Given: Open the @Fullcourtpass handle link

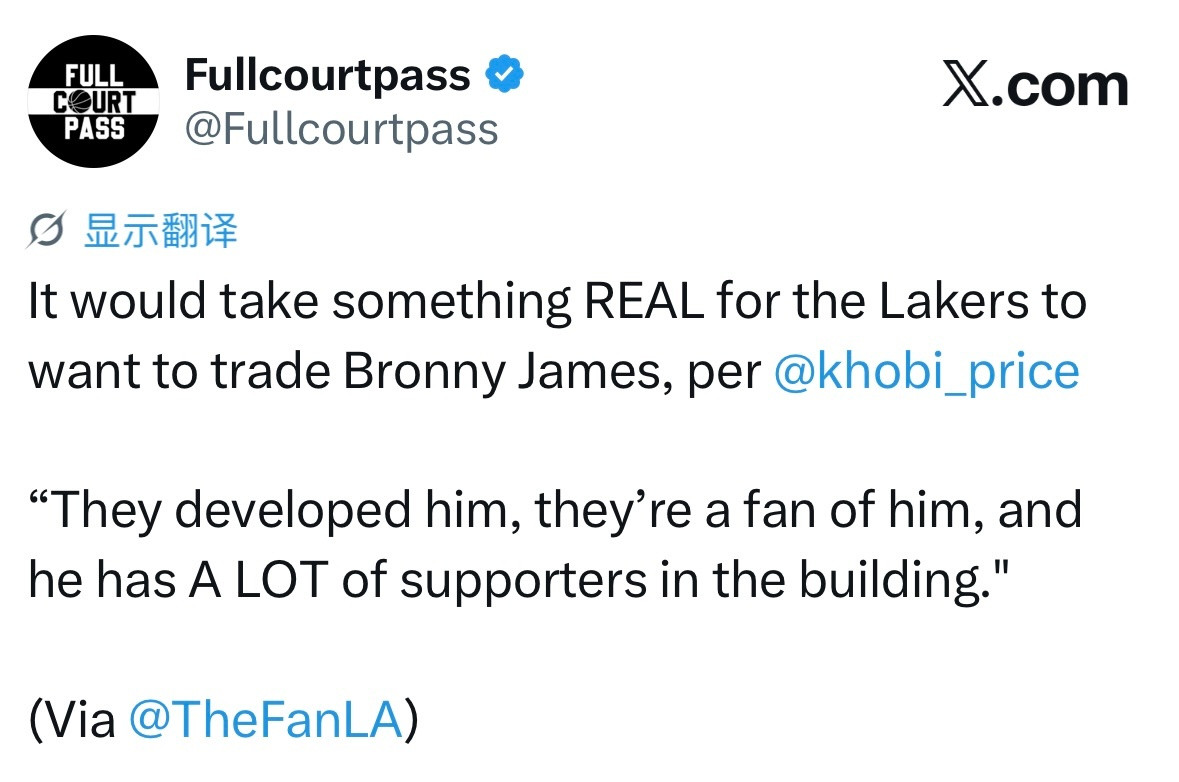Looking at the screenshot, I should [x=341, y=129].
